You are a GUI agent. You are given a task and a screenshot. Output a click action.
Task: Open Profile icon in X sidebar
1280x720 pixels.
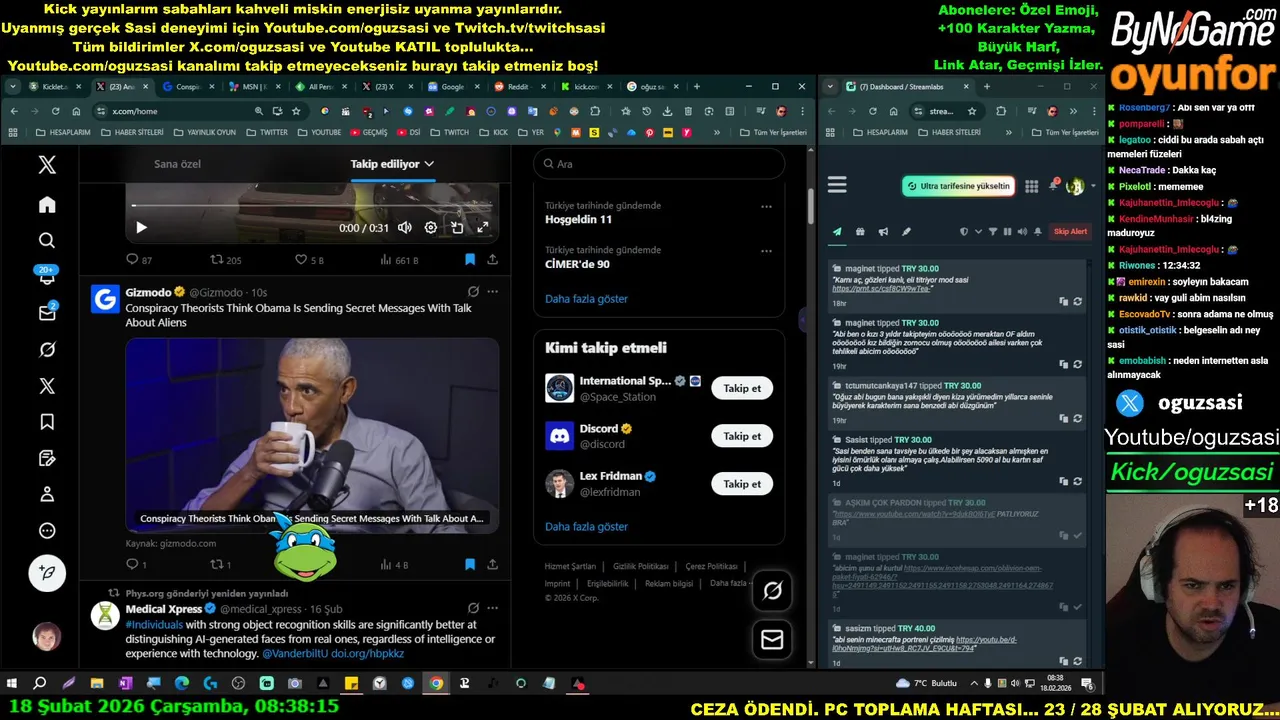pos(47,494)
